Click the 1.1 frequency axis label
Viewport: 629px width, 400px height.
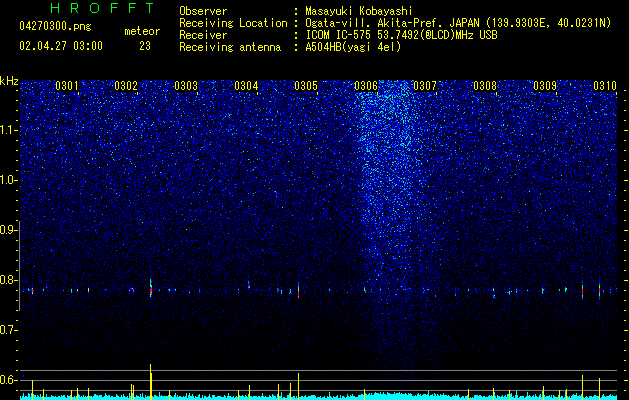click(x=8, y=130)
